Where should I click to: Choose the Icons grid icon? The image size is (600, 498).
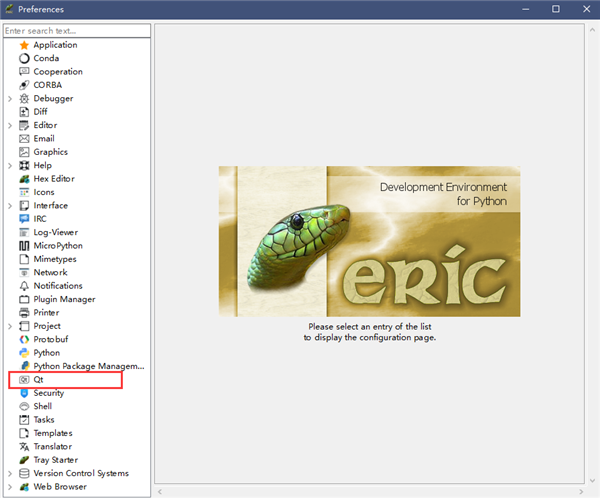click(24, 192)
